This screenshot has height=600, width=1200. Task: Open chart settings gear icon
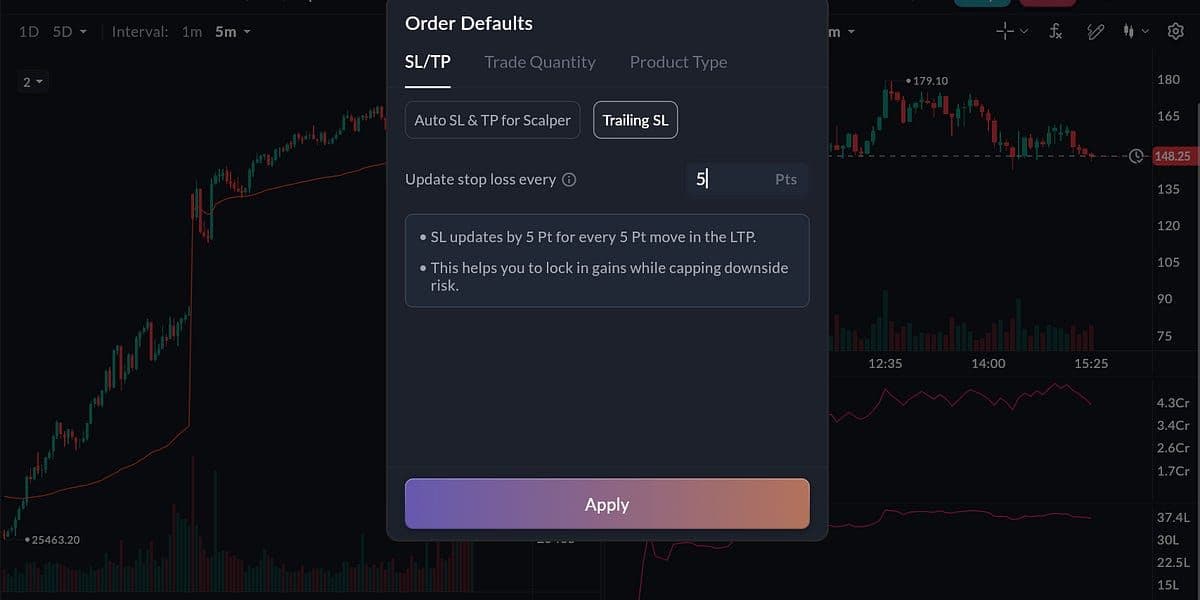1175,32
